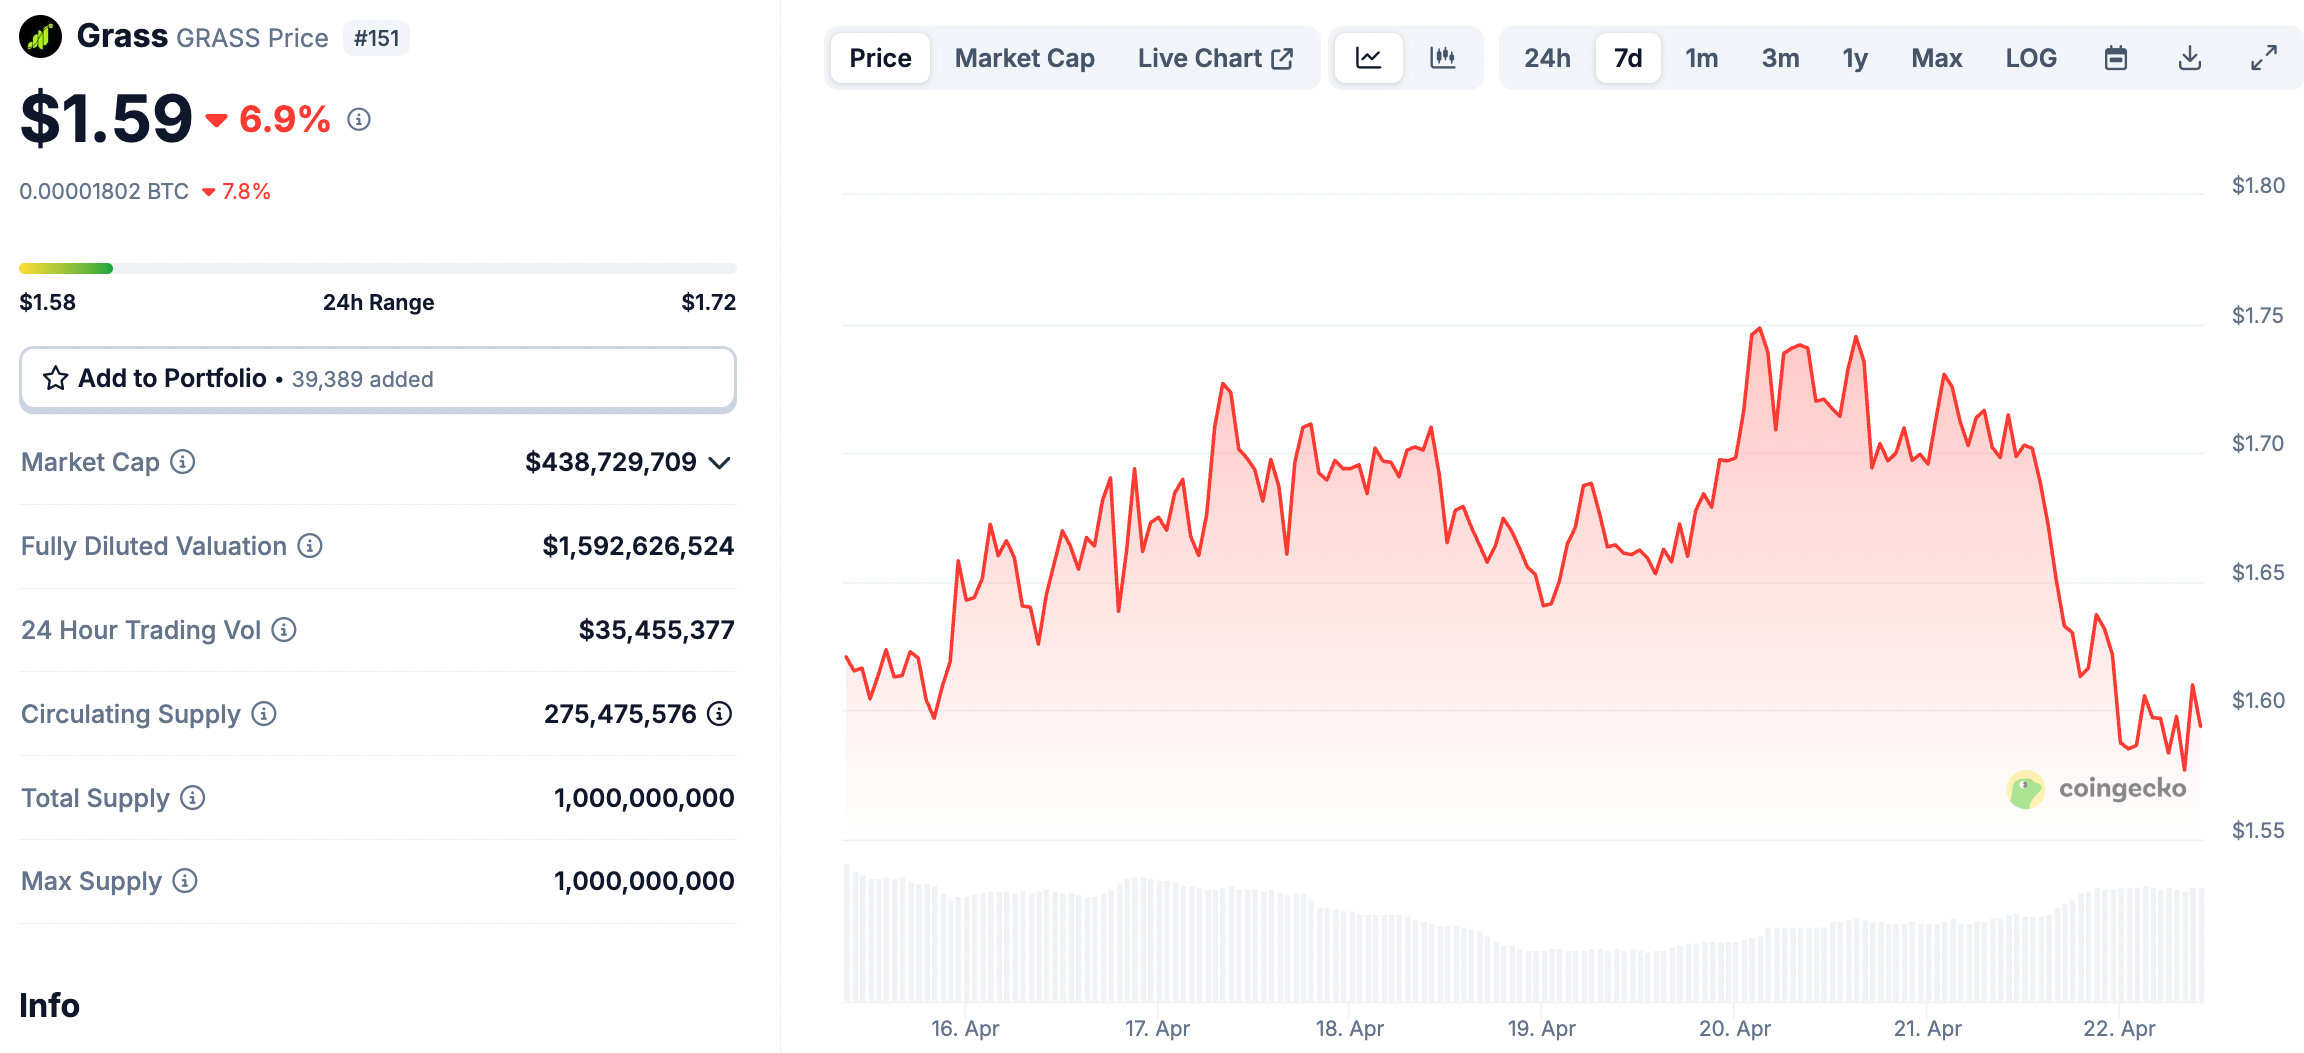Set chart range to 1m
2304x1053 pixels.
tap(1702, 58)
